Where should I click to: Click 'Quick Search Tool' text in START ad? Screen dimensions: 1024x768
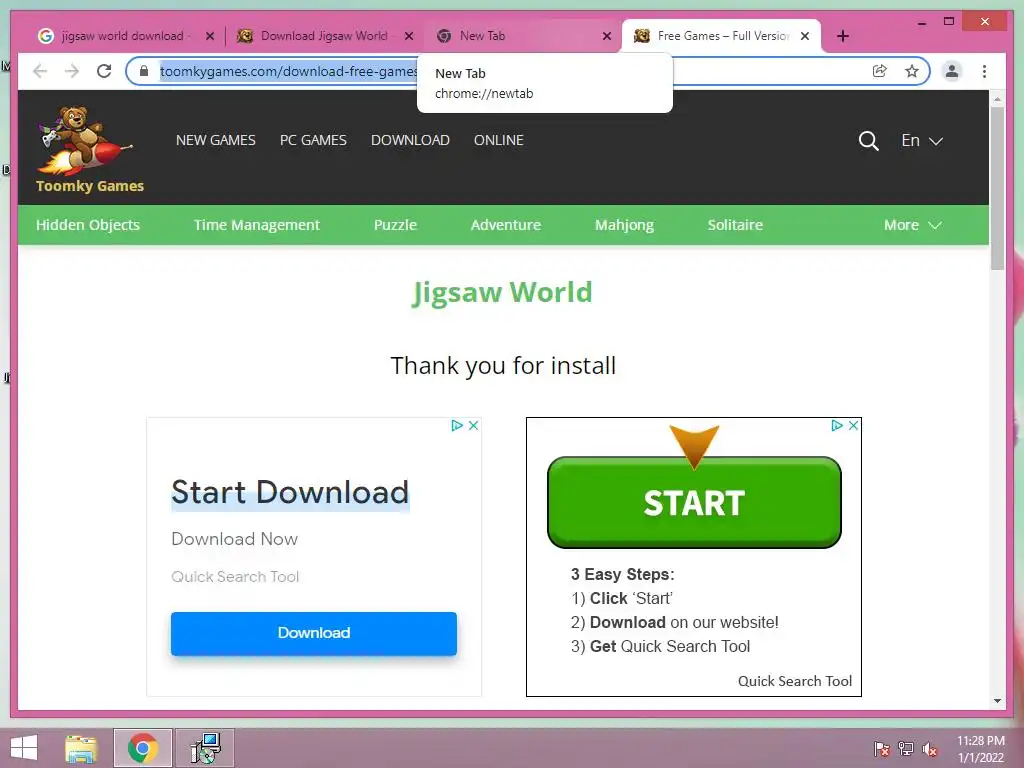(x=794, y=681)
